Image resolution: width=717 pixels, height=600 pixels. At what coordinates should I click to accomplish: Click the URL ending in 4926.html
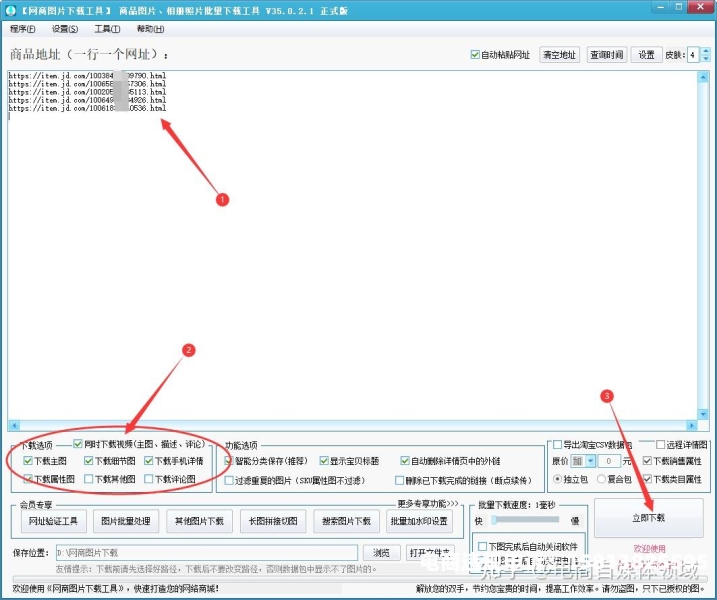[x=87, y=100]
